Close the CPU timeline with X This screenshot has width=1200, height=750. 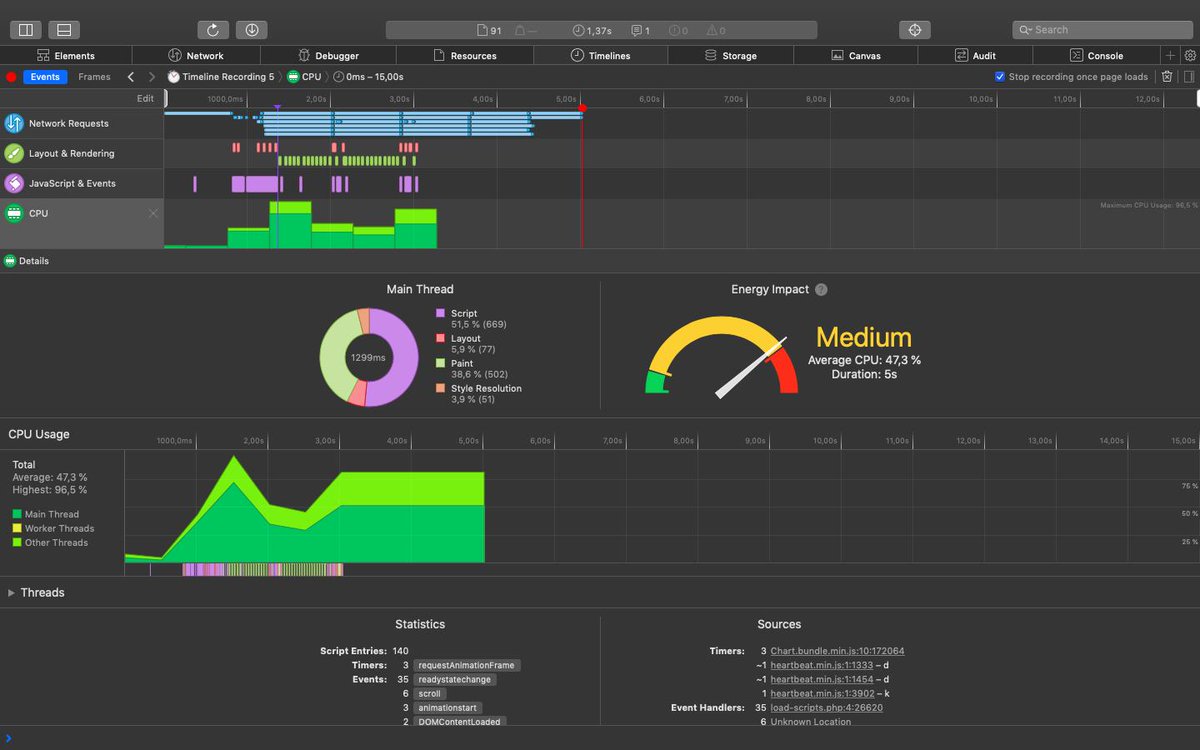click(x=153, y=213)
